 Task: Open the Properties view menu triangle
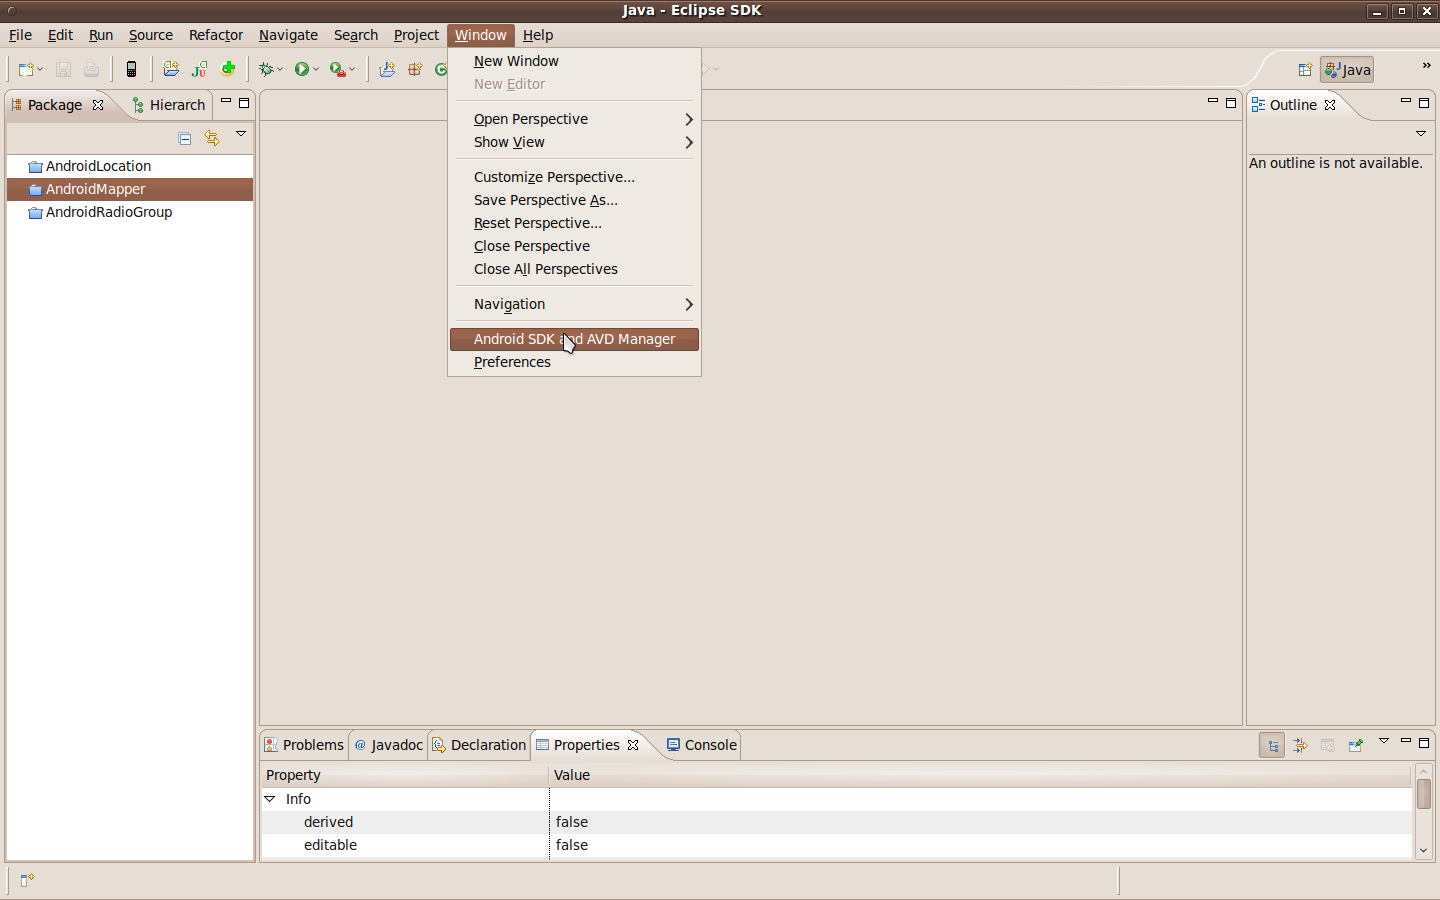tap(1384, 741)
